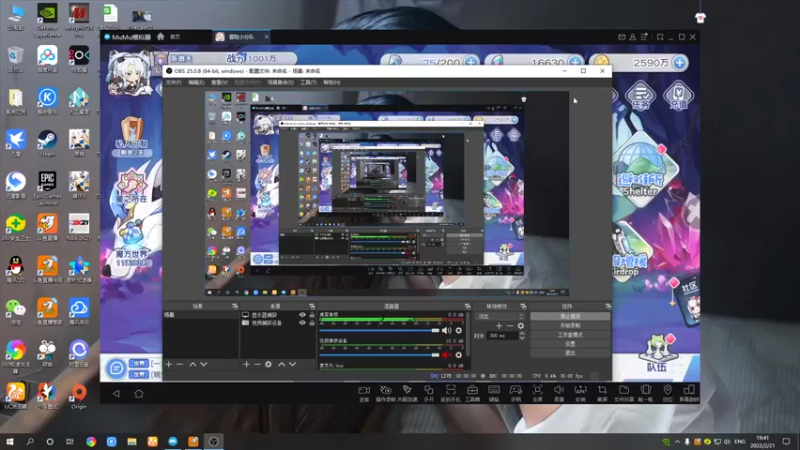Open the Origin desktop shortcut
Viewport: 800px width, 450px height.
79,396
